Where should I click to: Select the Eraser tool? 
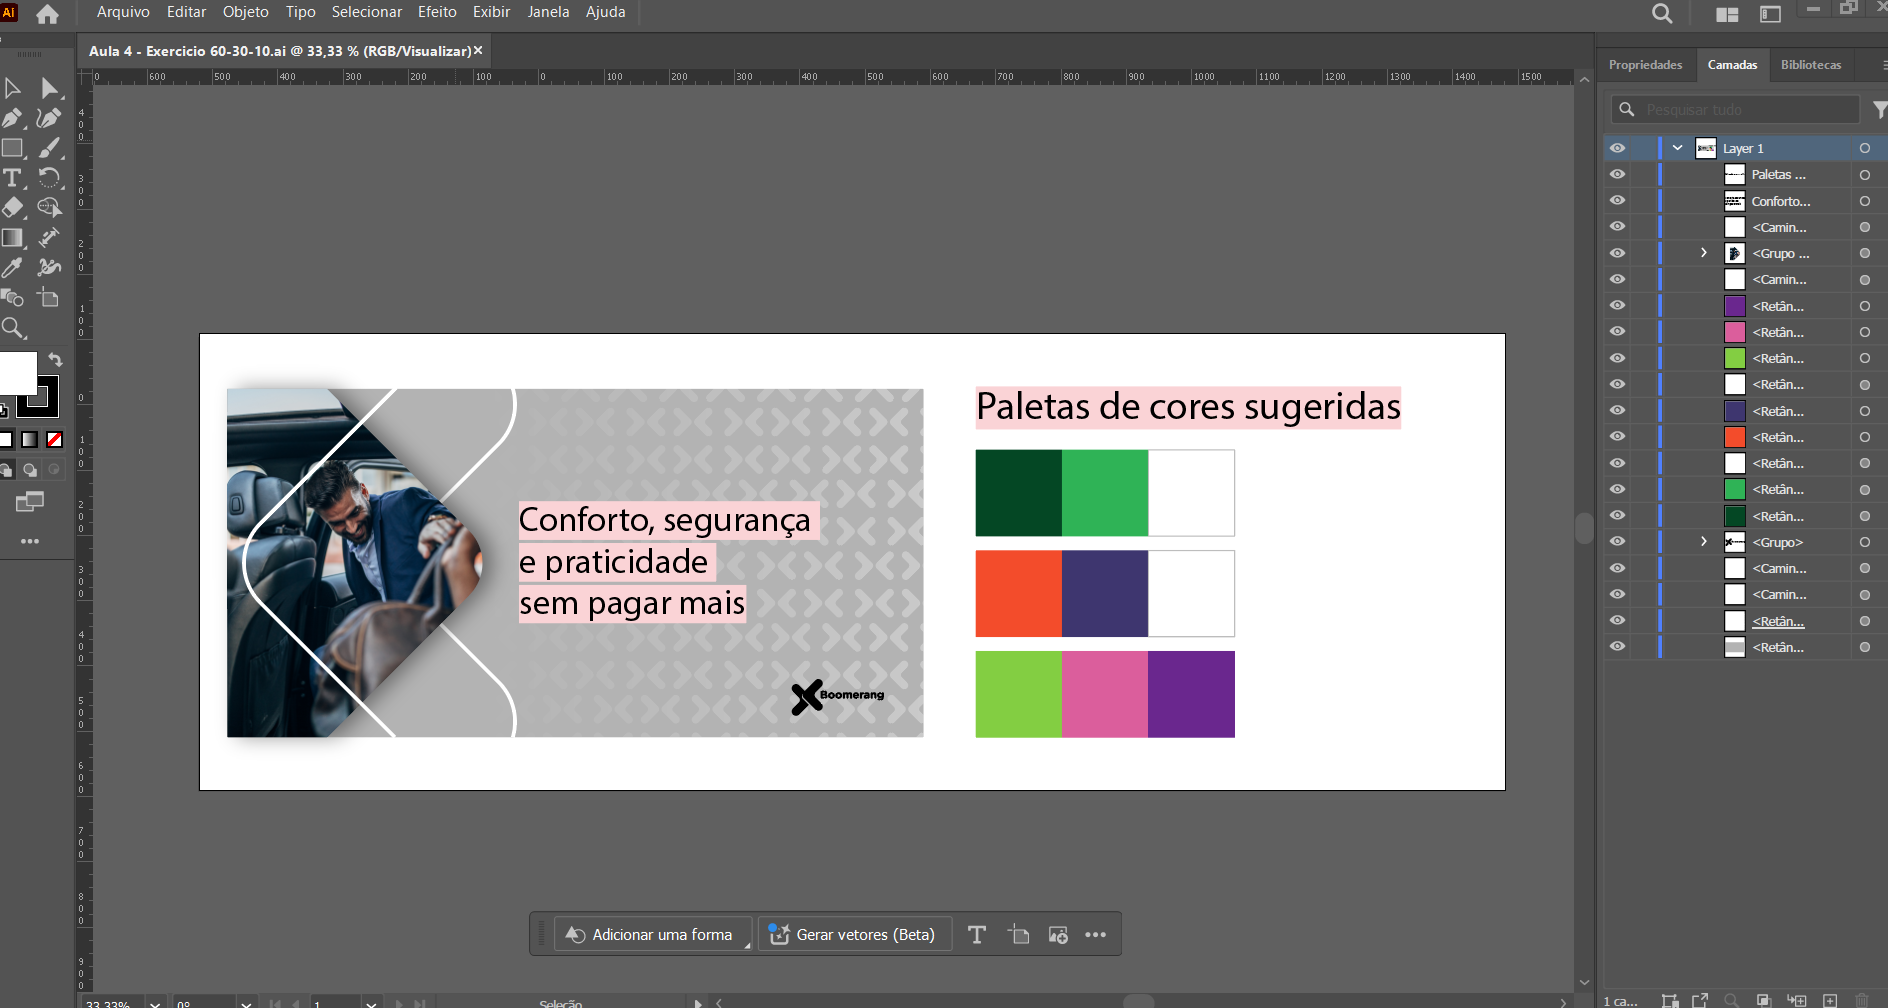[x=13, y=208]
